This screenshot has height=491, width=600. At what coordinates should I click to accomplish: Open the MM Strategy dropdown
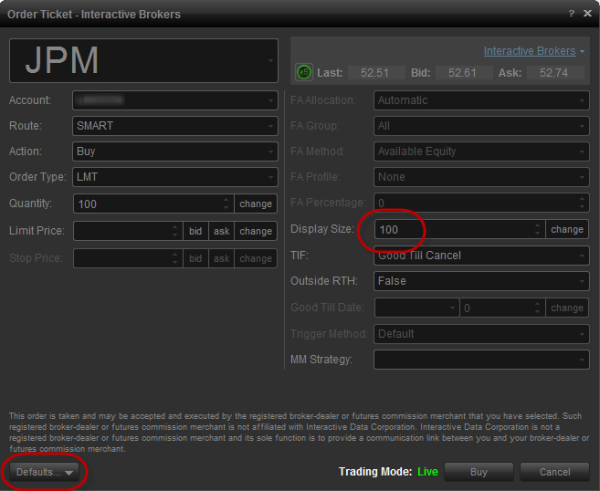(481, 360)
